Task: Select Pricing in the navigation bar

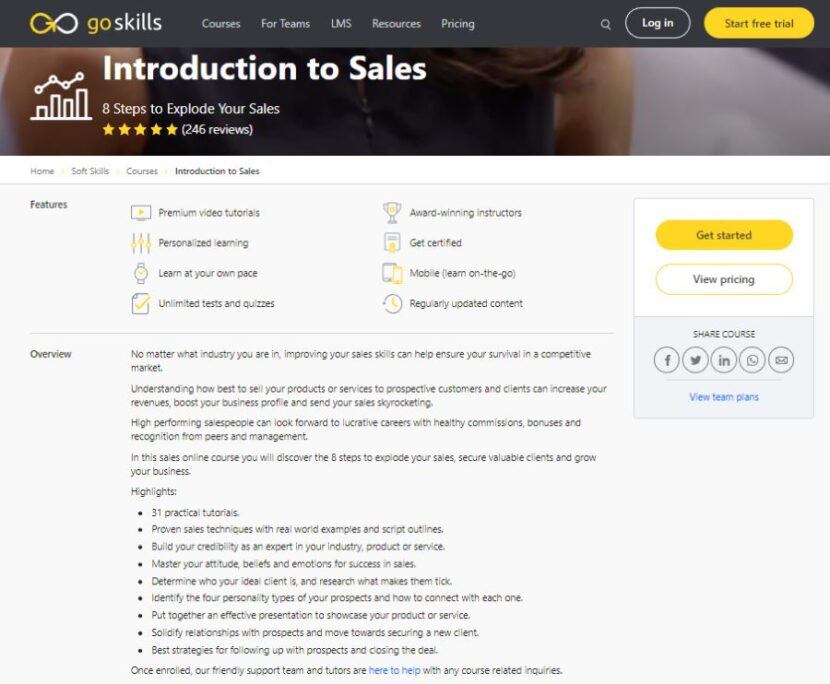Action: (x=458, y=22)
